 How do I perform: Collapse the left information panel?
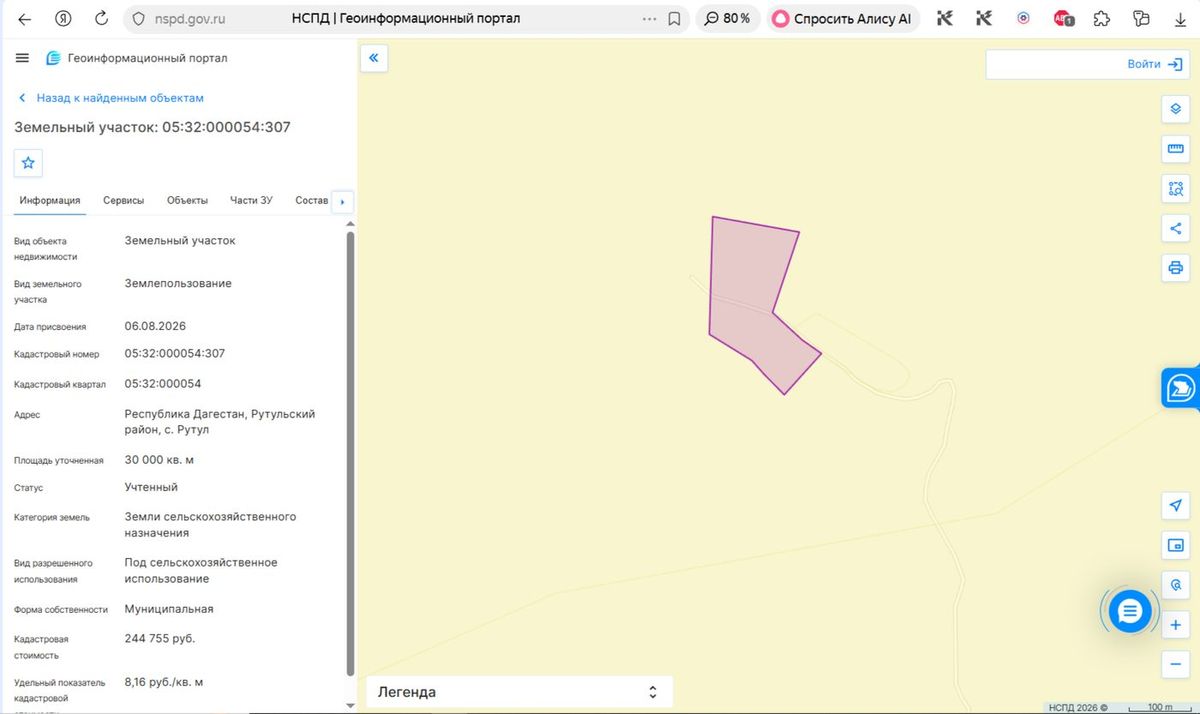(373, 58)
